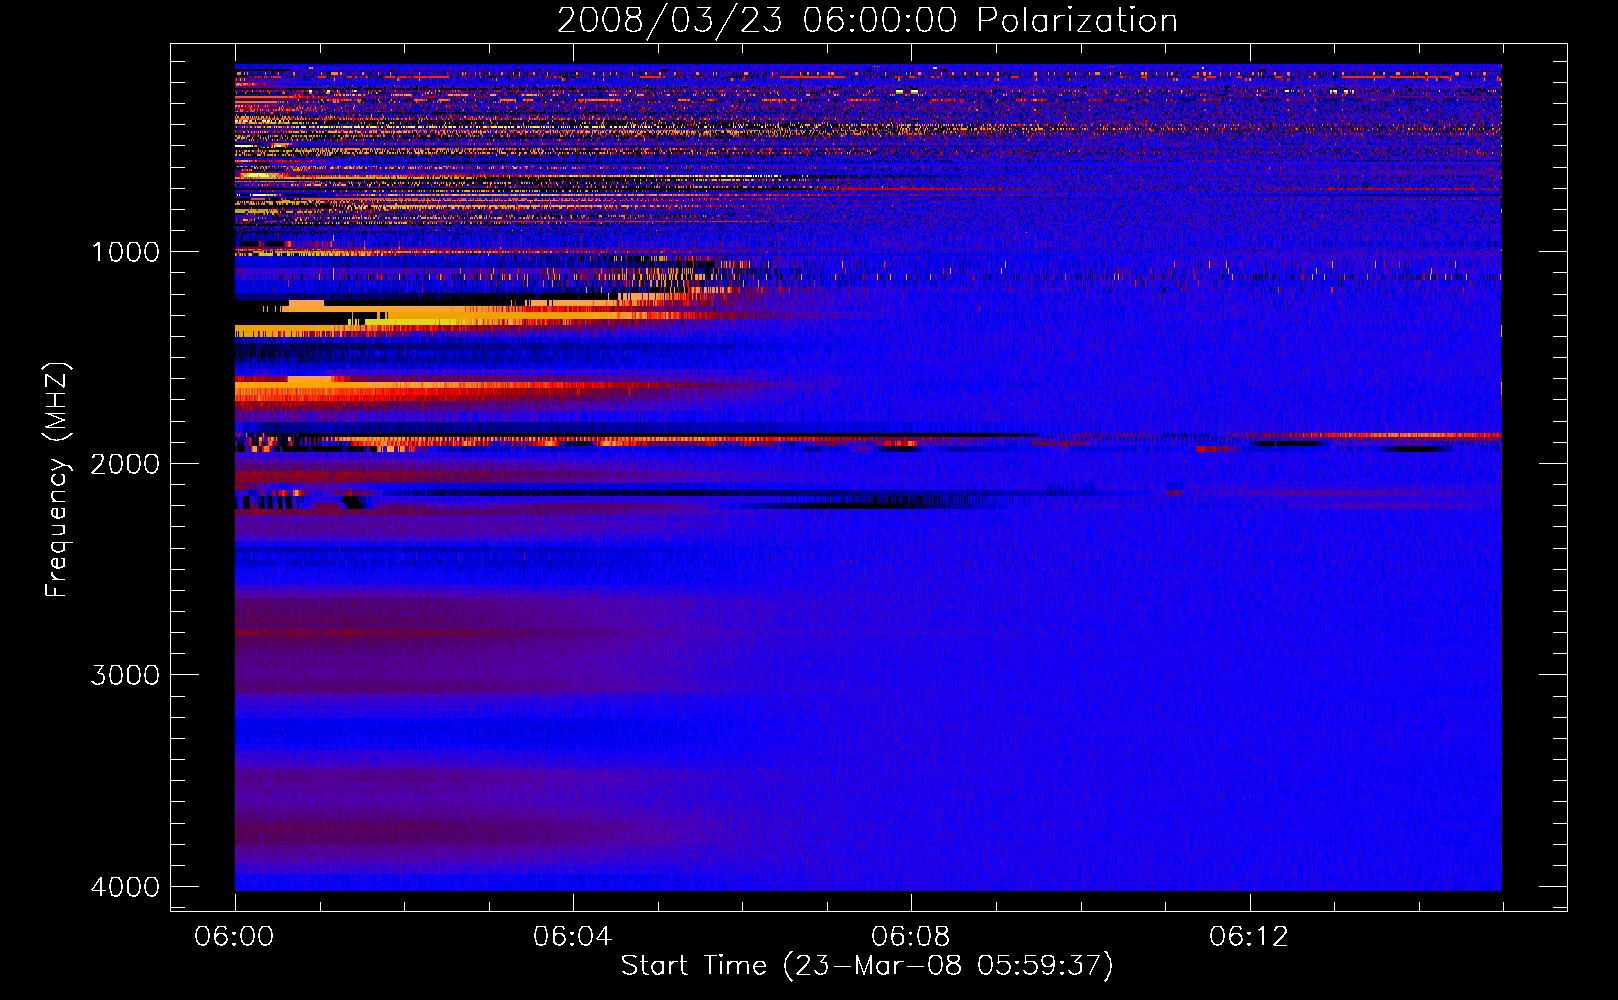Click the 06:08 time tick label
The width and height of the screenshot is (1618, 1000).
click(x=910, y=937)
